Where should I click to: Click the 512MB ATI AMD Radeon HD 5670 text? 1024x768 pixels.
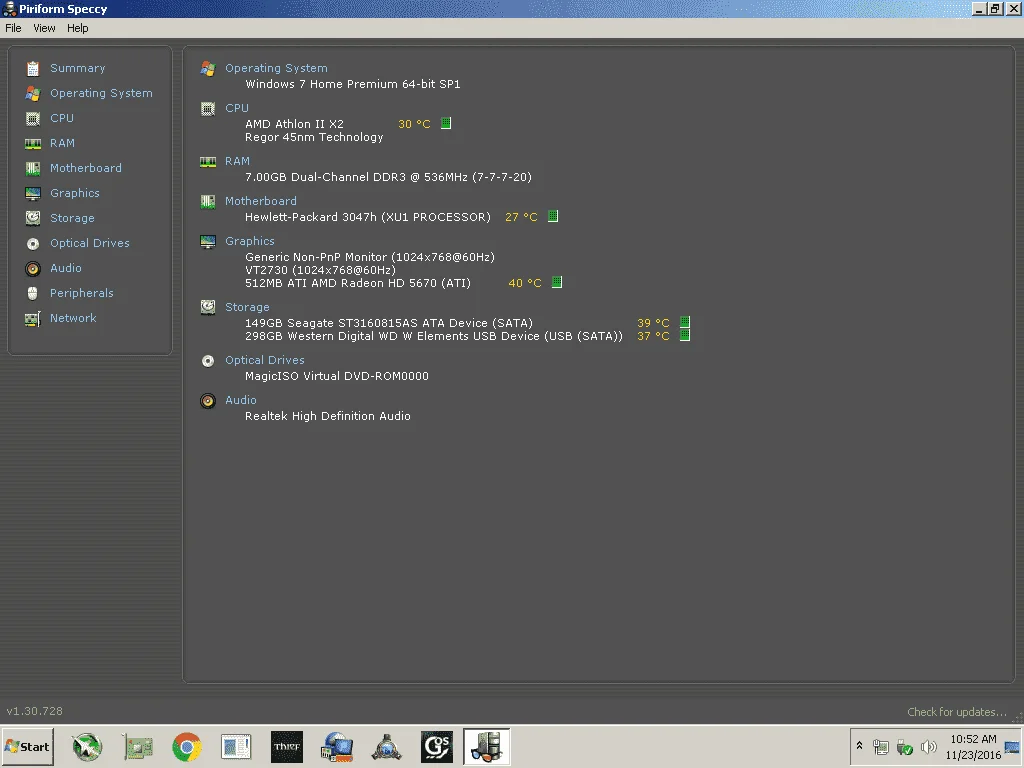pos(358,283)
